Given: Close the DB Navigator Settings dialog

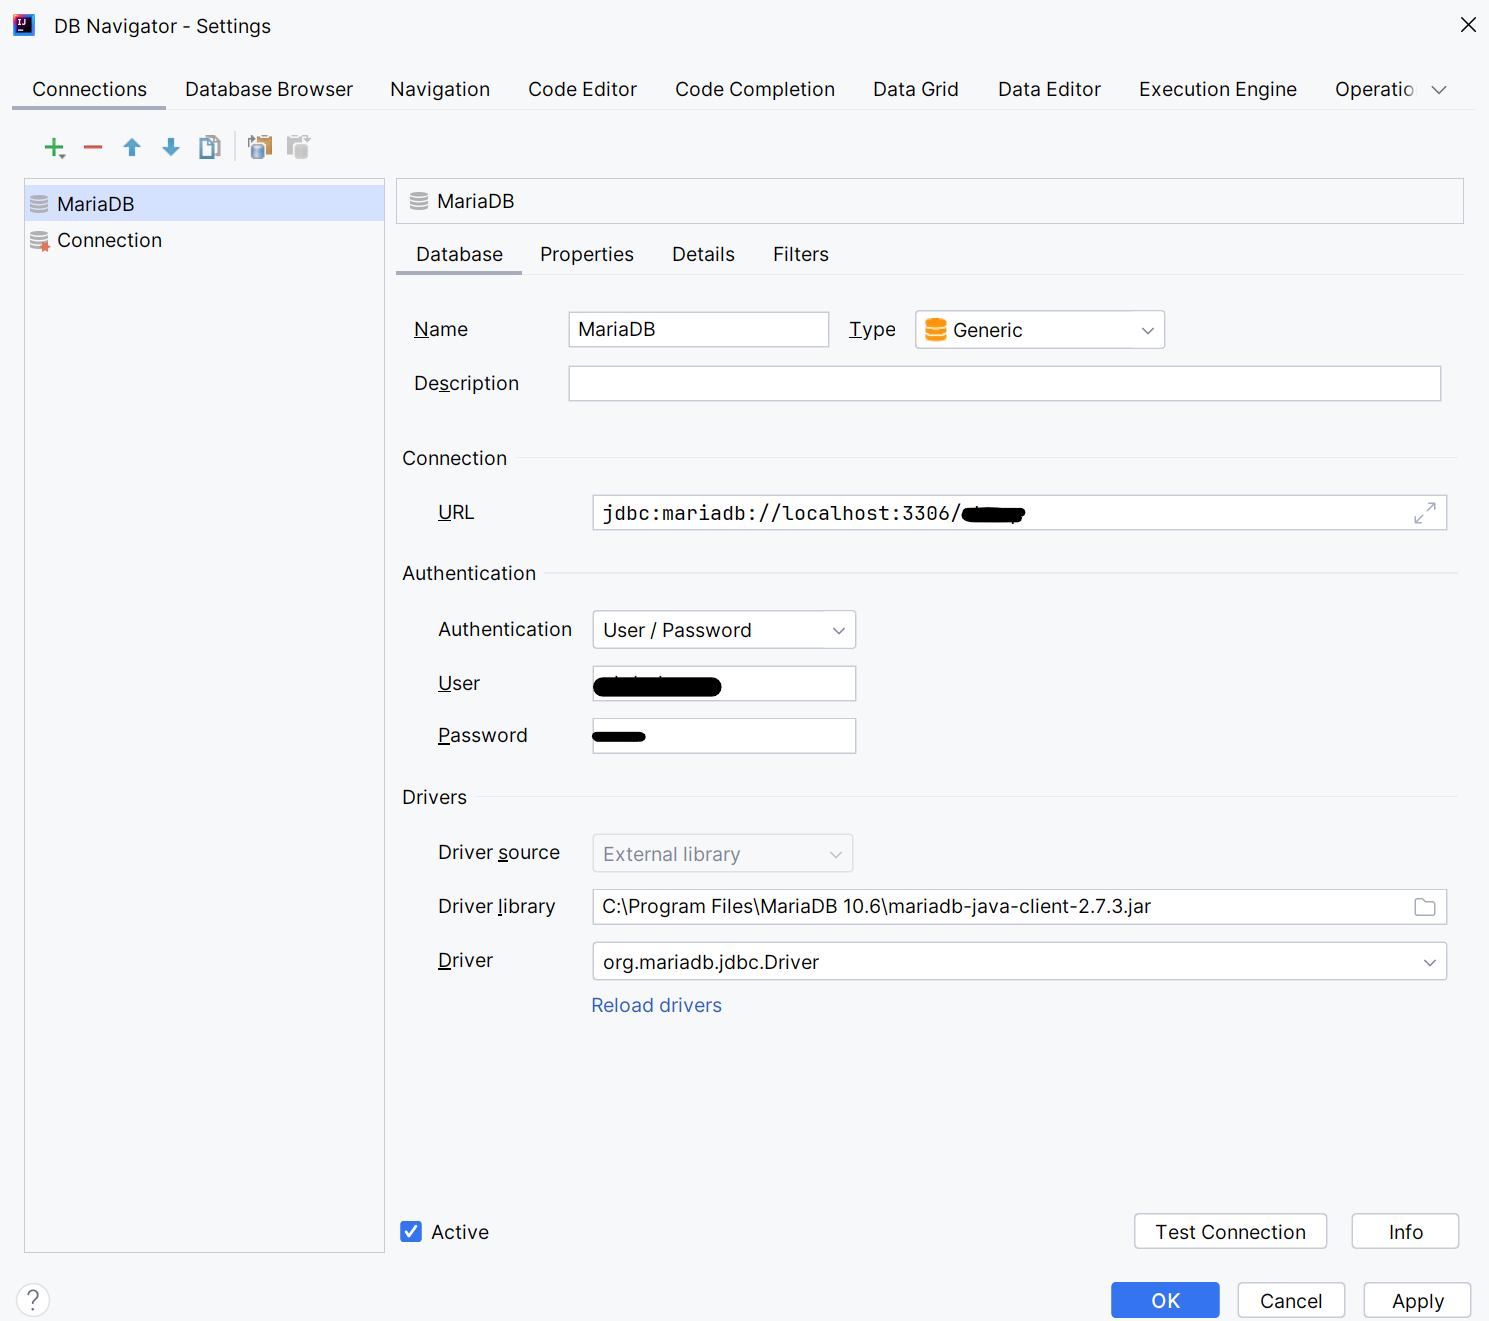Looking at the screenshot, I should coord(1468,25).
